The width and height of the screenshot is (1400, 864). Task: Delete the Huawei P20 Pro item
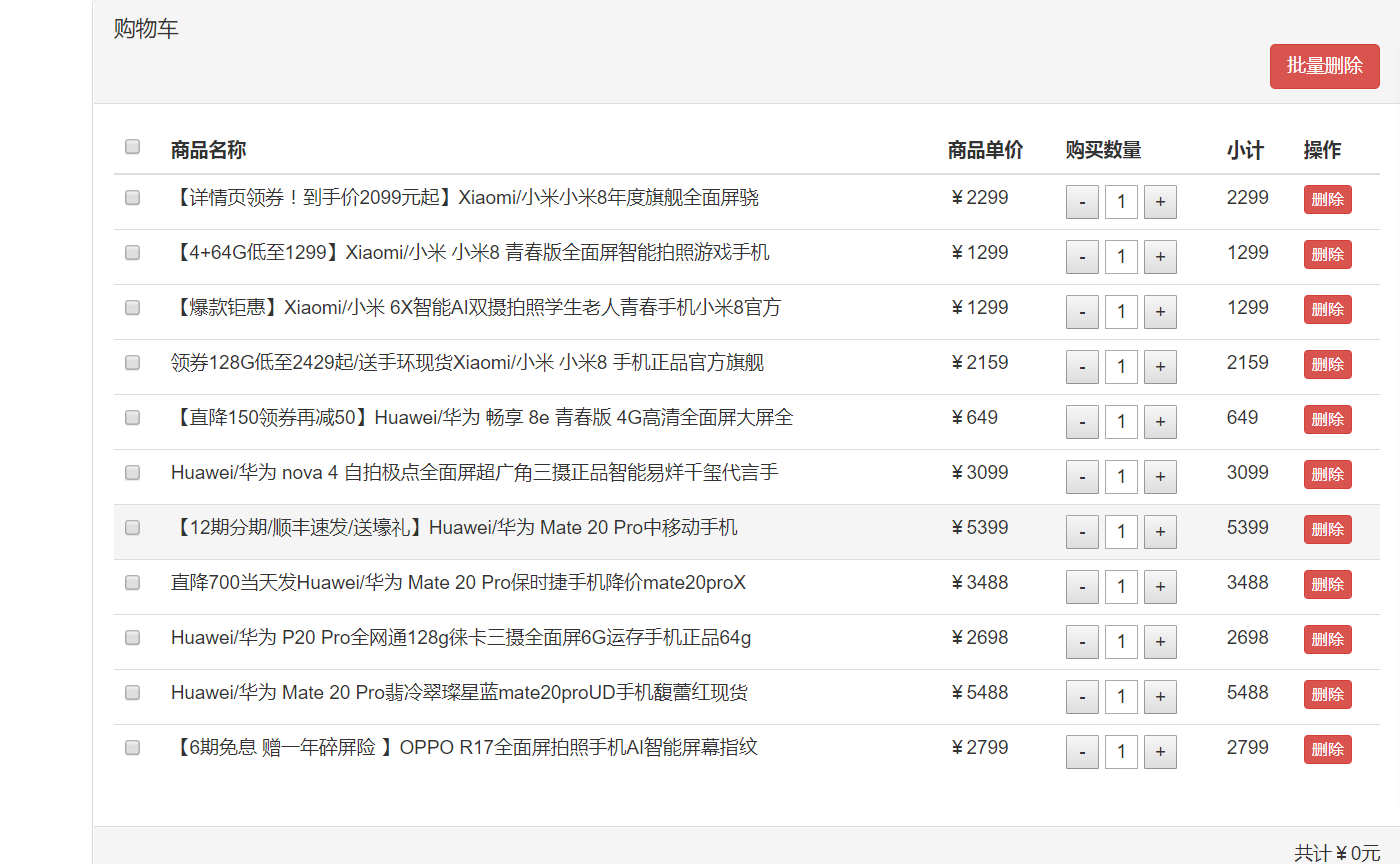pyautogui.click(x=1327, y=639)
